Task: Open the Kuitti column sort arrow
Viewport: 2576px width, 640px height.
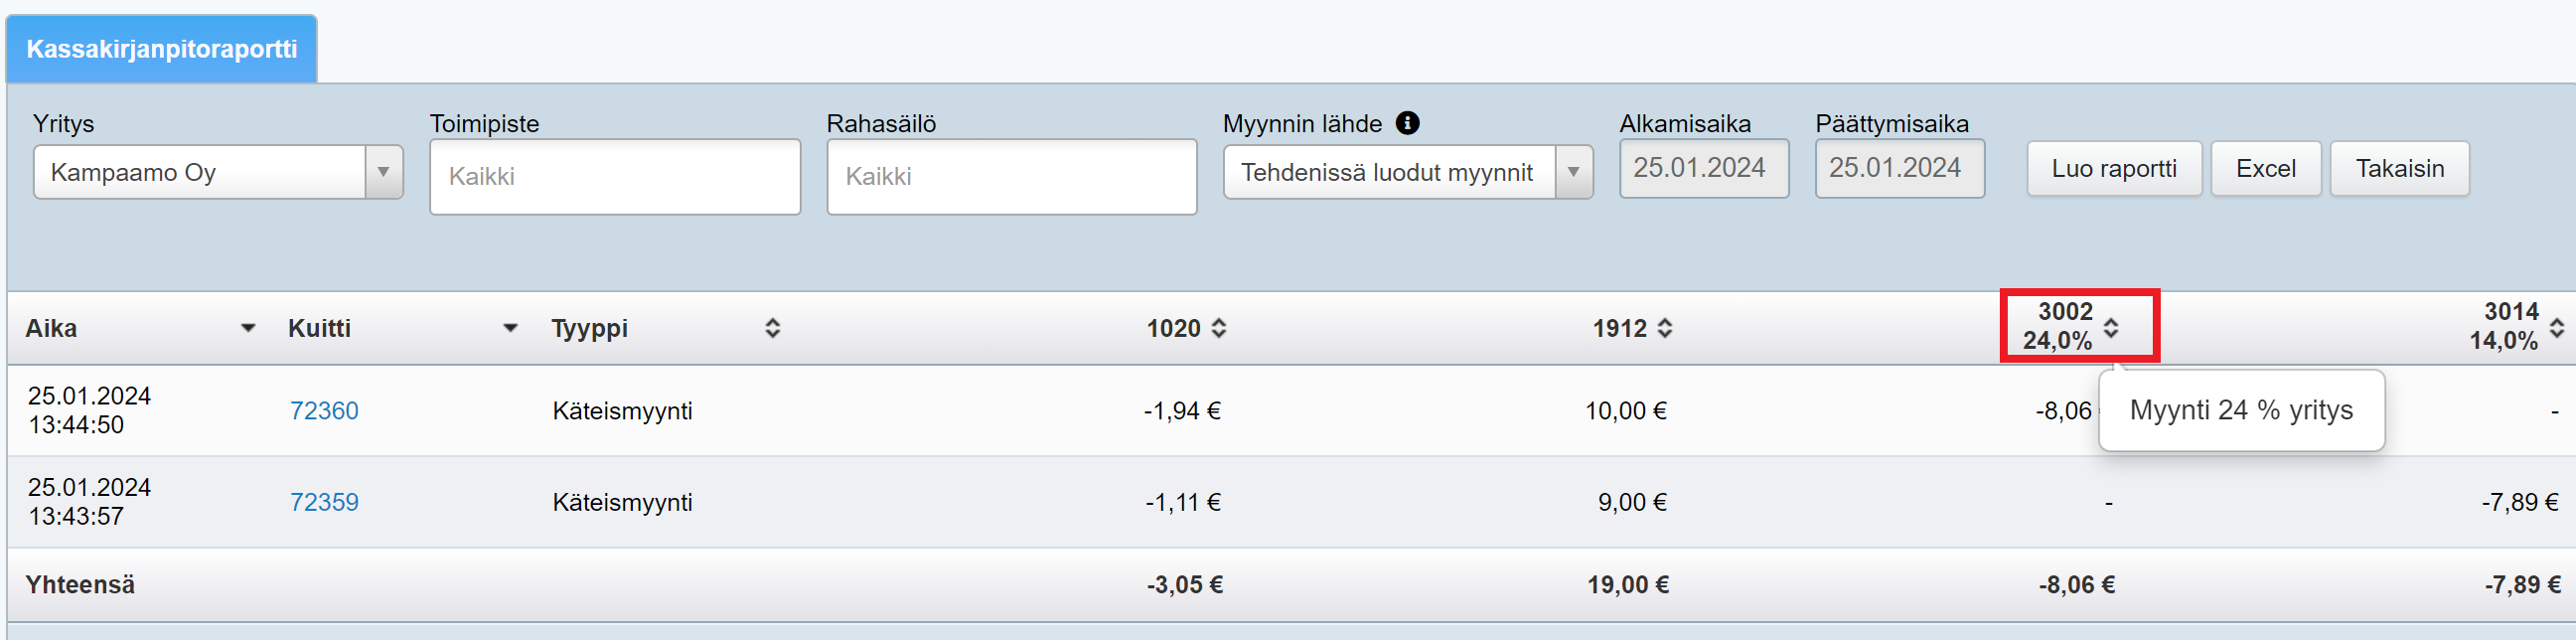Action: (510, 328)
